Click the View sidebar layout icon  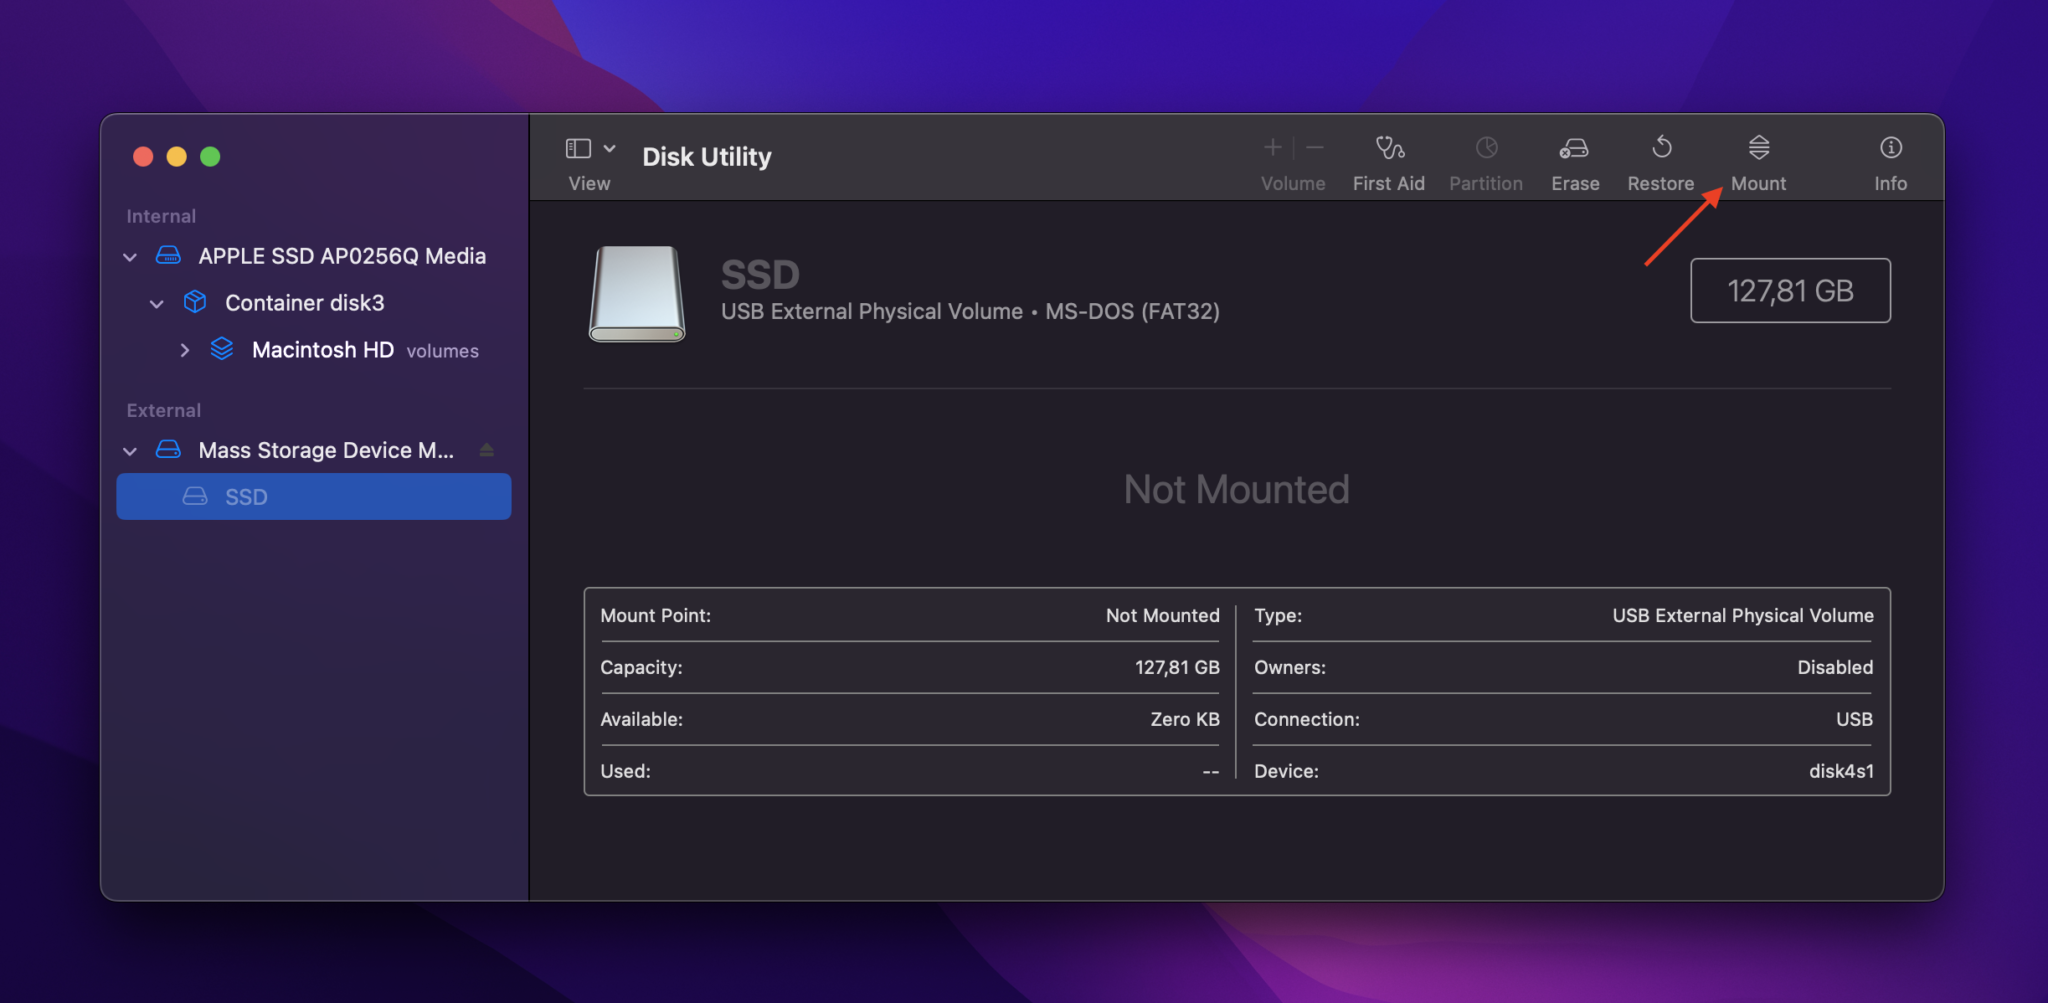[579, 147]
